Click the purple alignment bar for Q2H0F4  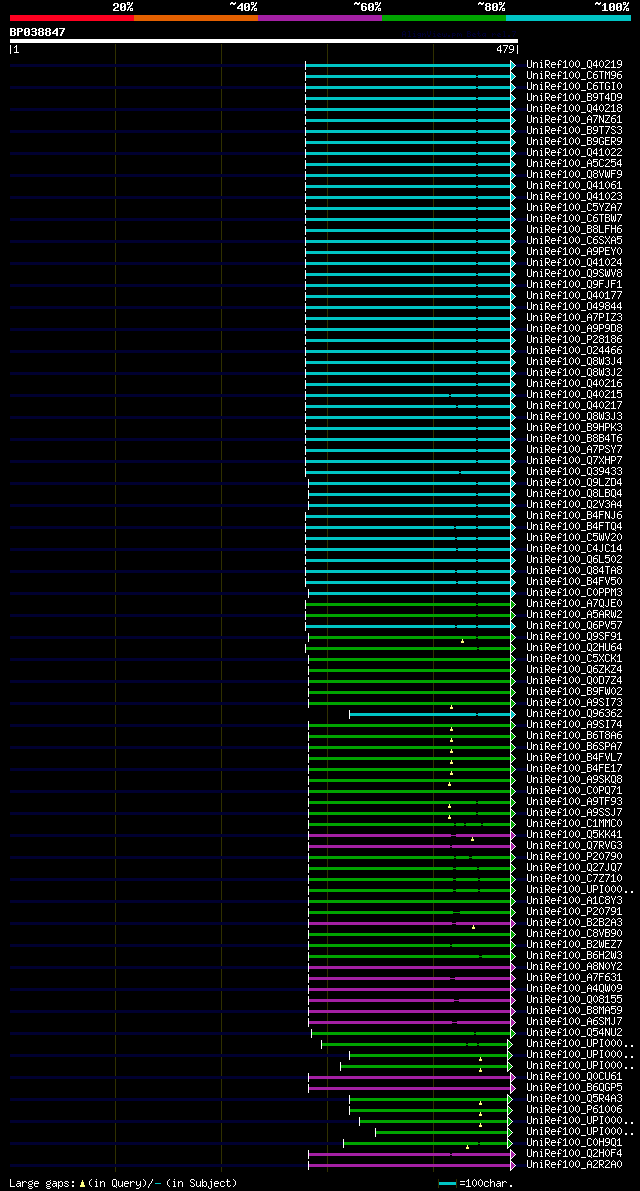tap(411, 1154)
